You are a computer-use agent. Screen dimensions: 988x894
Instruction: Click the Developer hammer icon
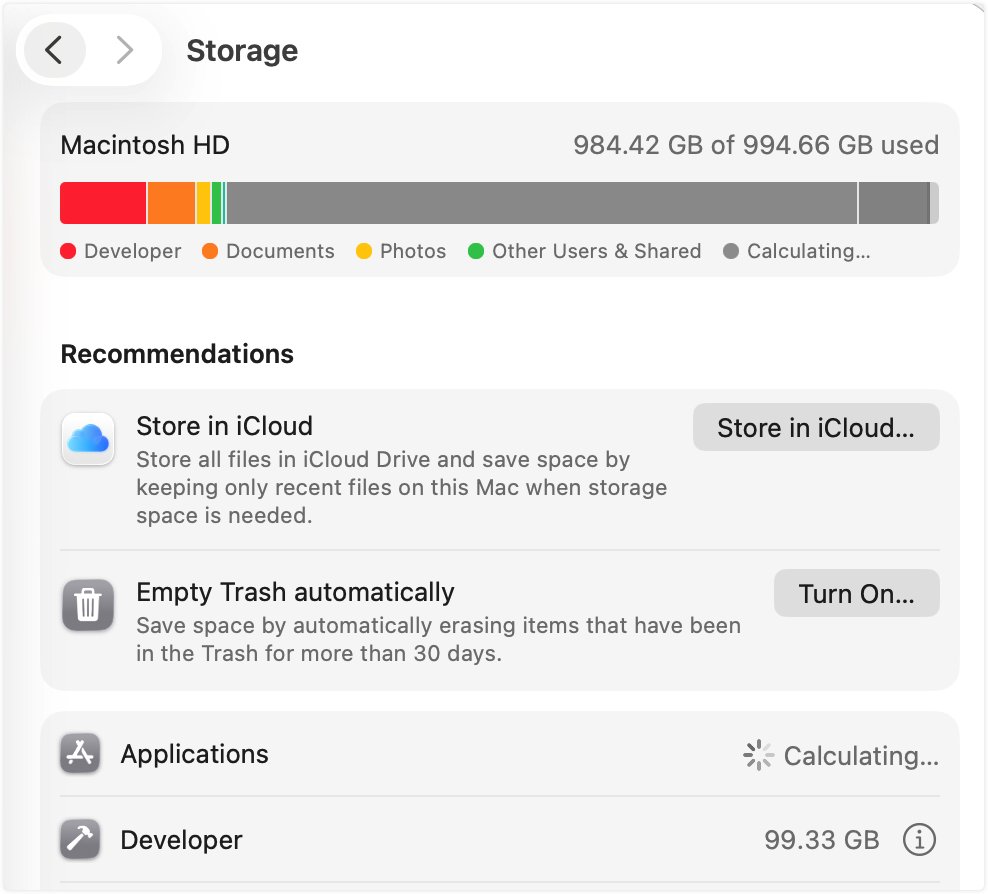(80, 840)
